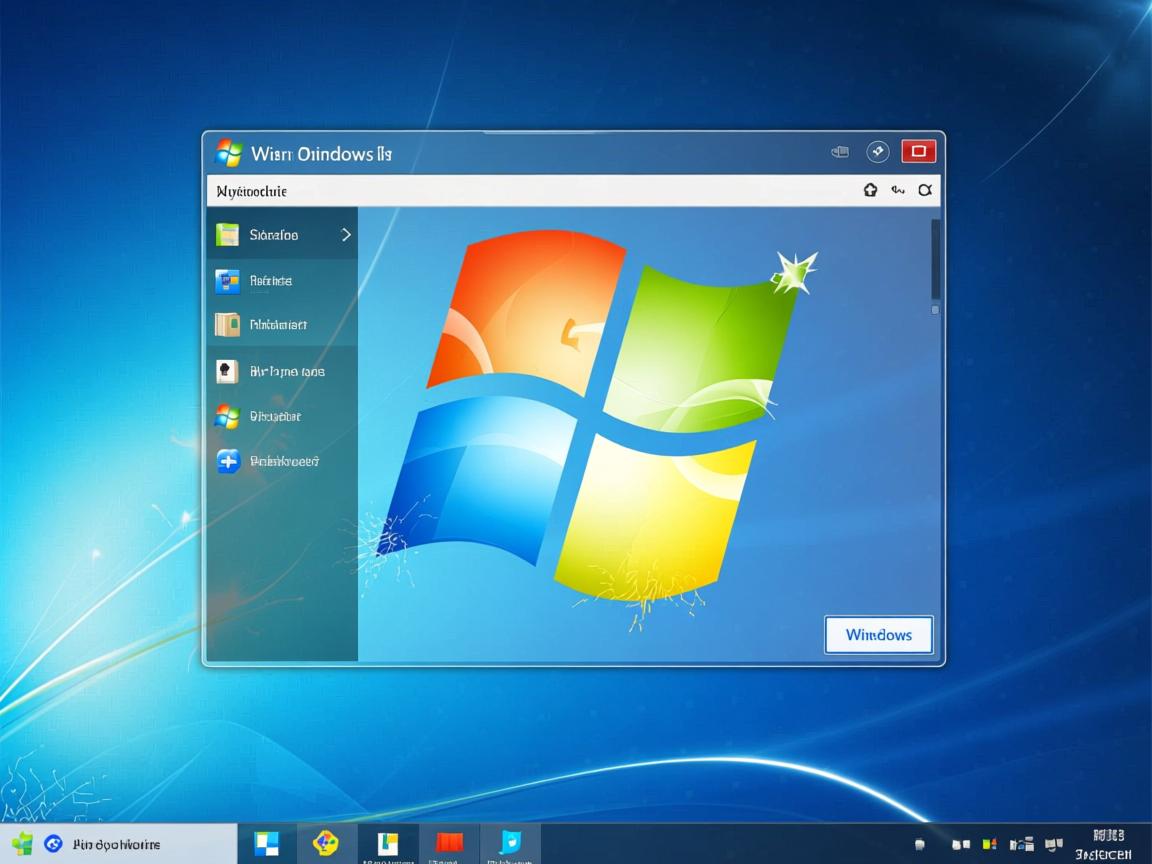This screenshot has width=1152, height=864.
Task: Click the vertical scrollbar thumb in the window
Action: click(935, 259)
